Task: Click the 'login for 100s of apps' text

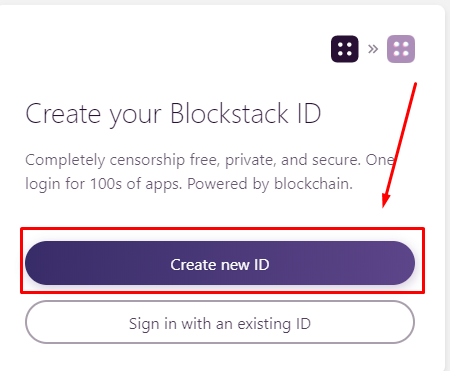Action: [x=104, y=184]
